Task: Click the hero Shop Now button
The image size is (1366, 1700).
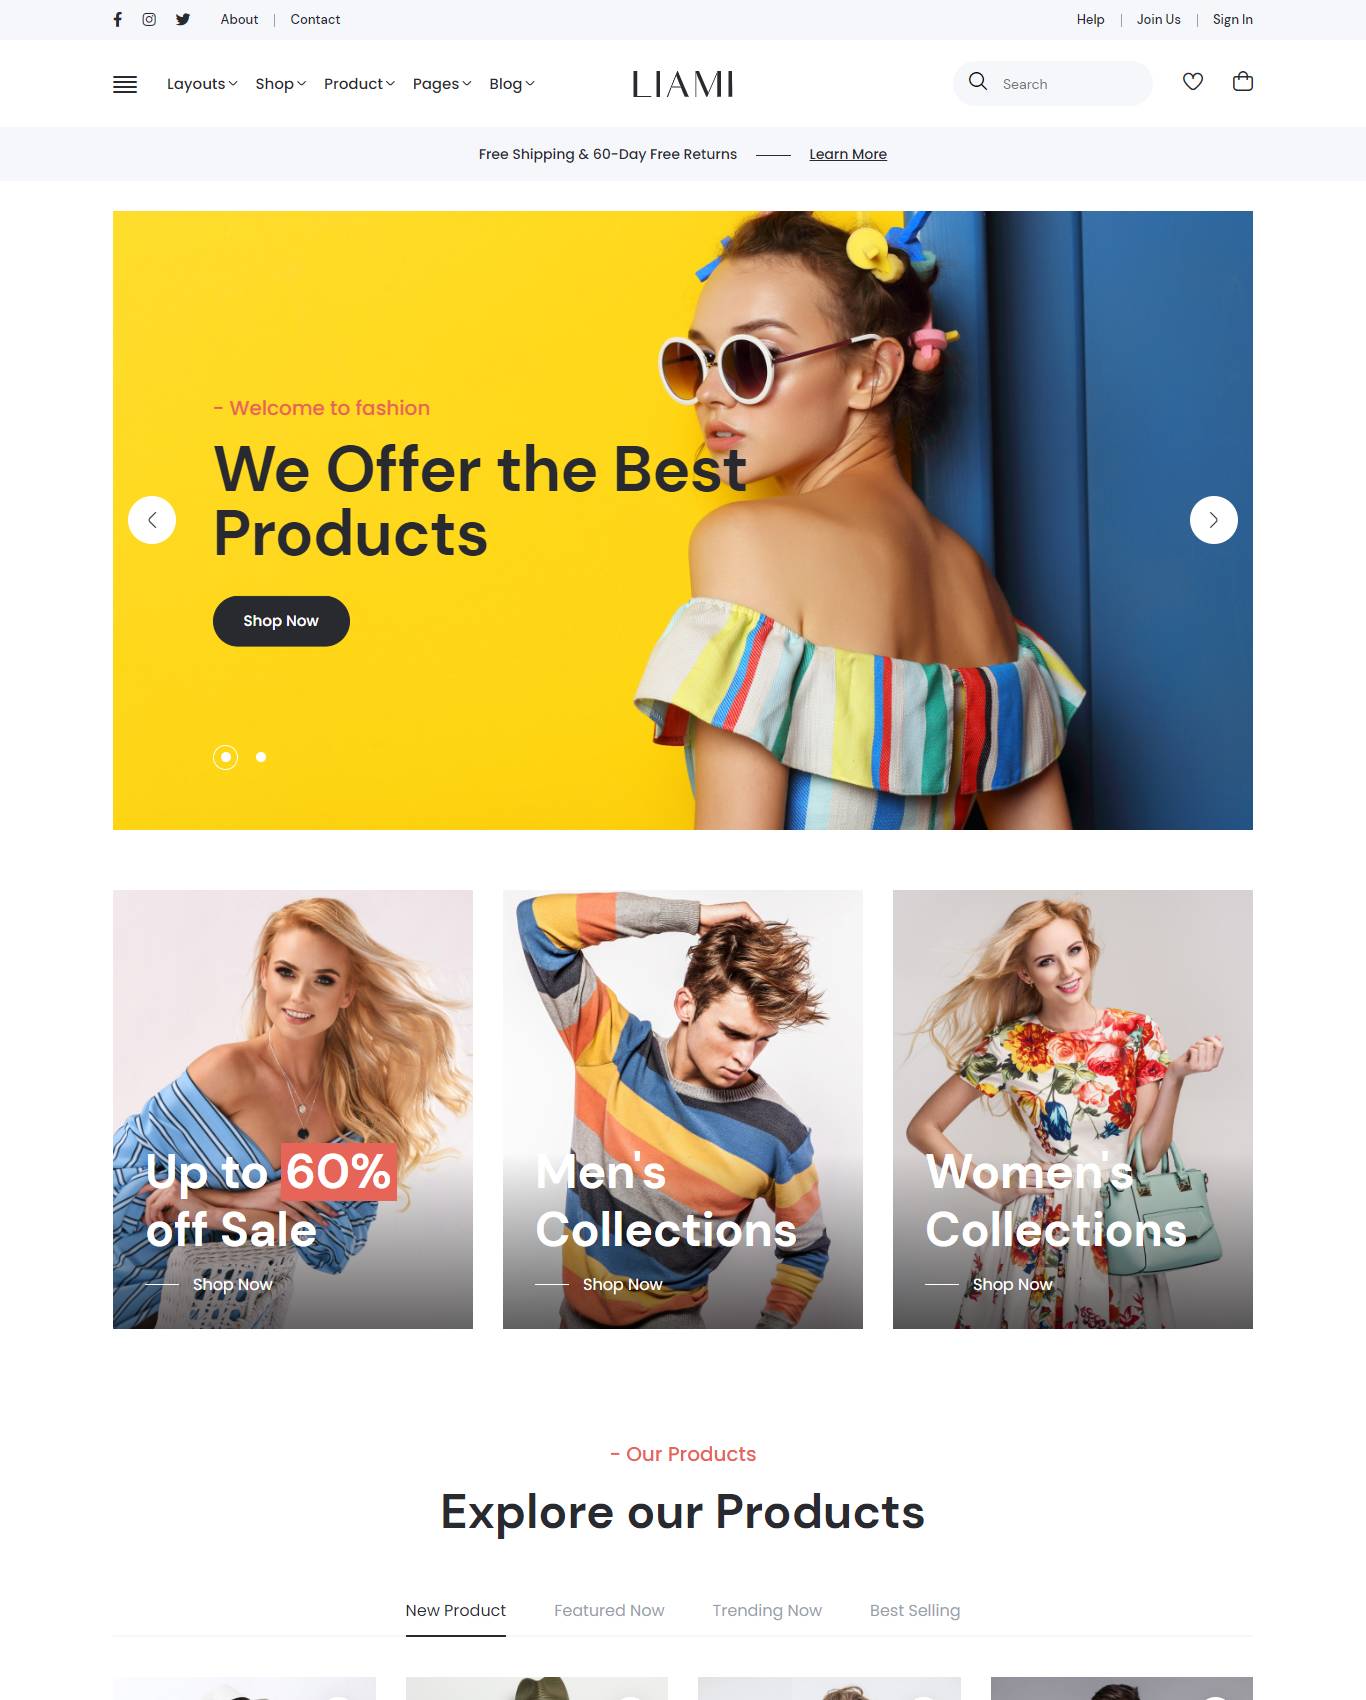Action: tap(281, 621)
